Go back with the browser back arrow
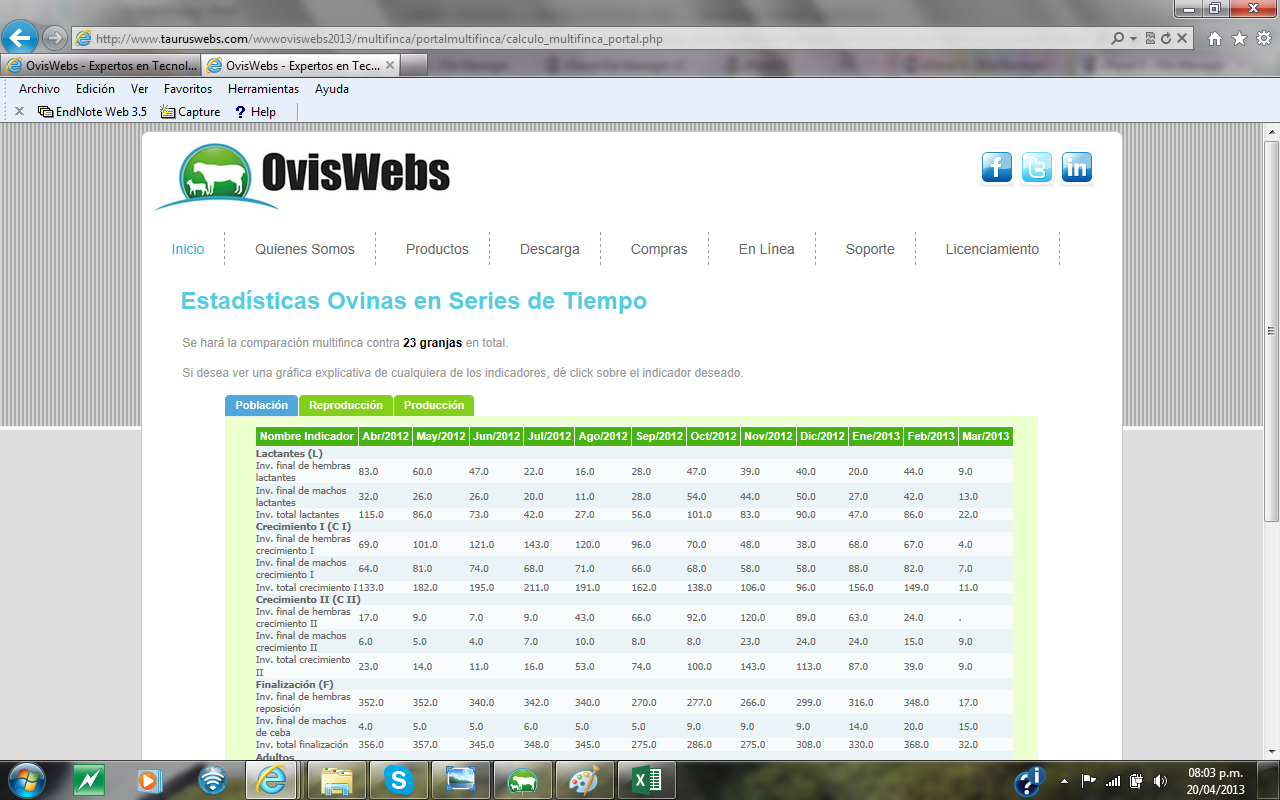The height and width of the screenshot is (800, 1280). (20, 39)
